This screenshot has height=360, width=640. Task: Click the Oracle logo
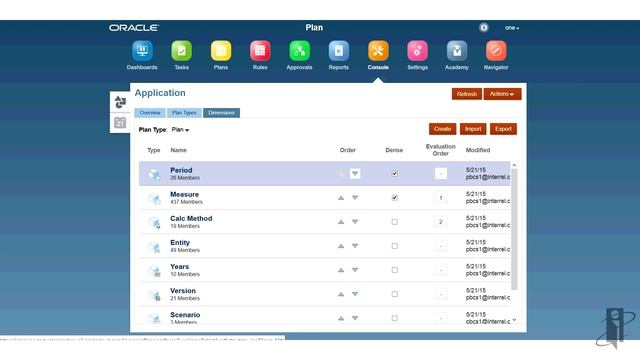coord(133,28)
